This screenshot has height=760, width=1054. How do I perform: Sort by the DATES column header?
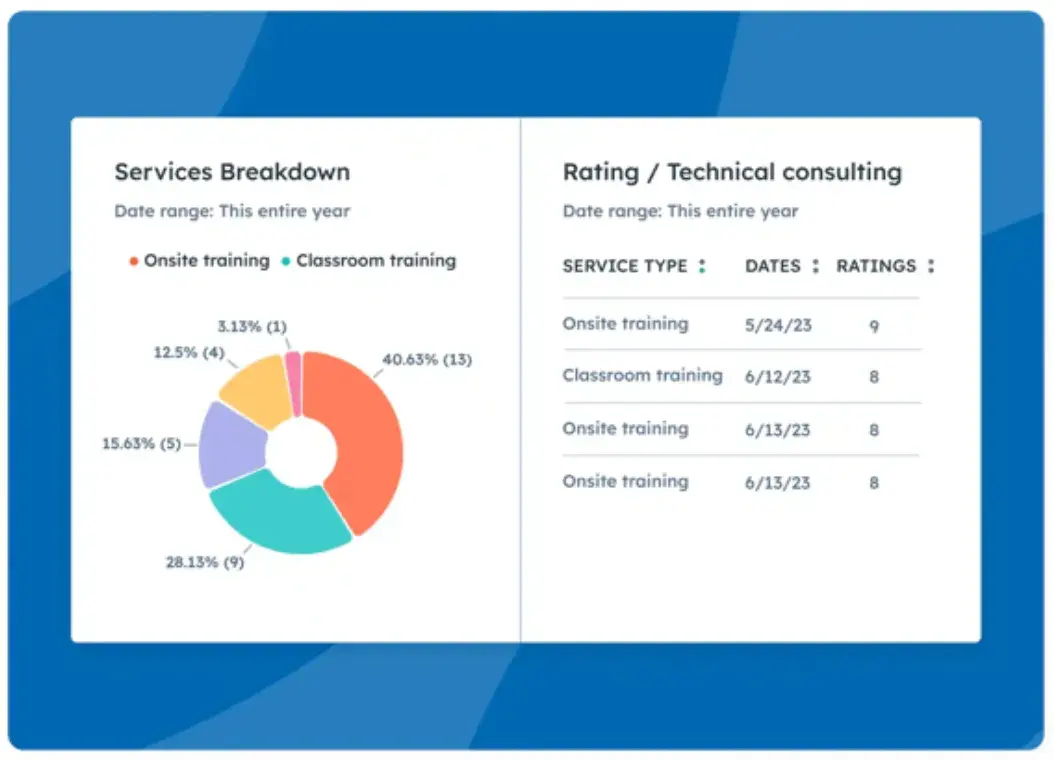point(773,266)
